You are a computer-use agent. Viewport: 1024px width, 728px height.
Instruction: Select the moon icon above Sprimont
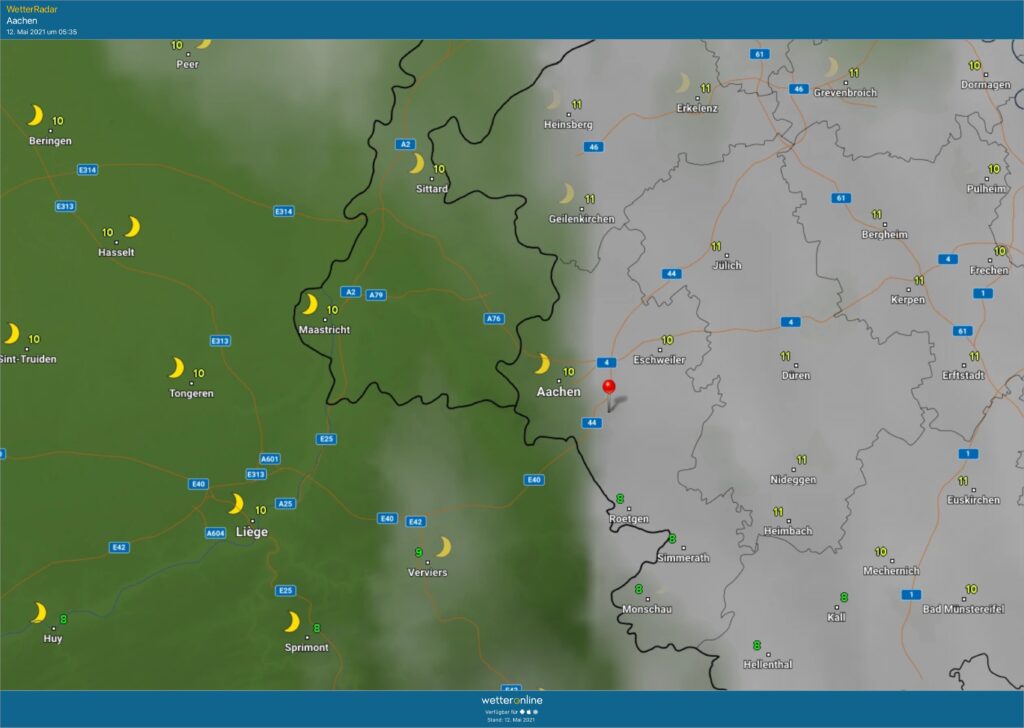tap(292, 622)
